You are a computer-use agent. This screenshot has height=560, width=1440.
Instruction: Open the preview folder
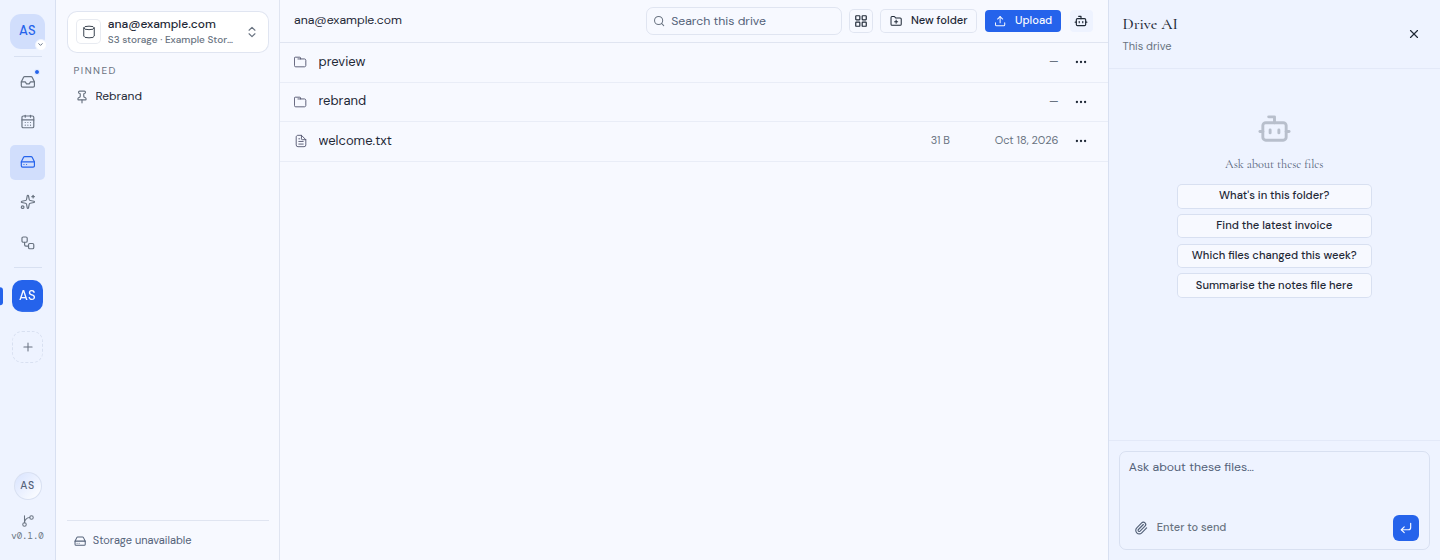coord(693,62)
